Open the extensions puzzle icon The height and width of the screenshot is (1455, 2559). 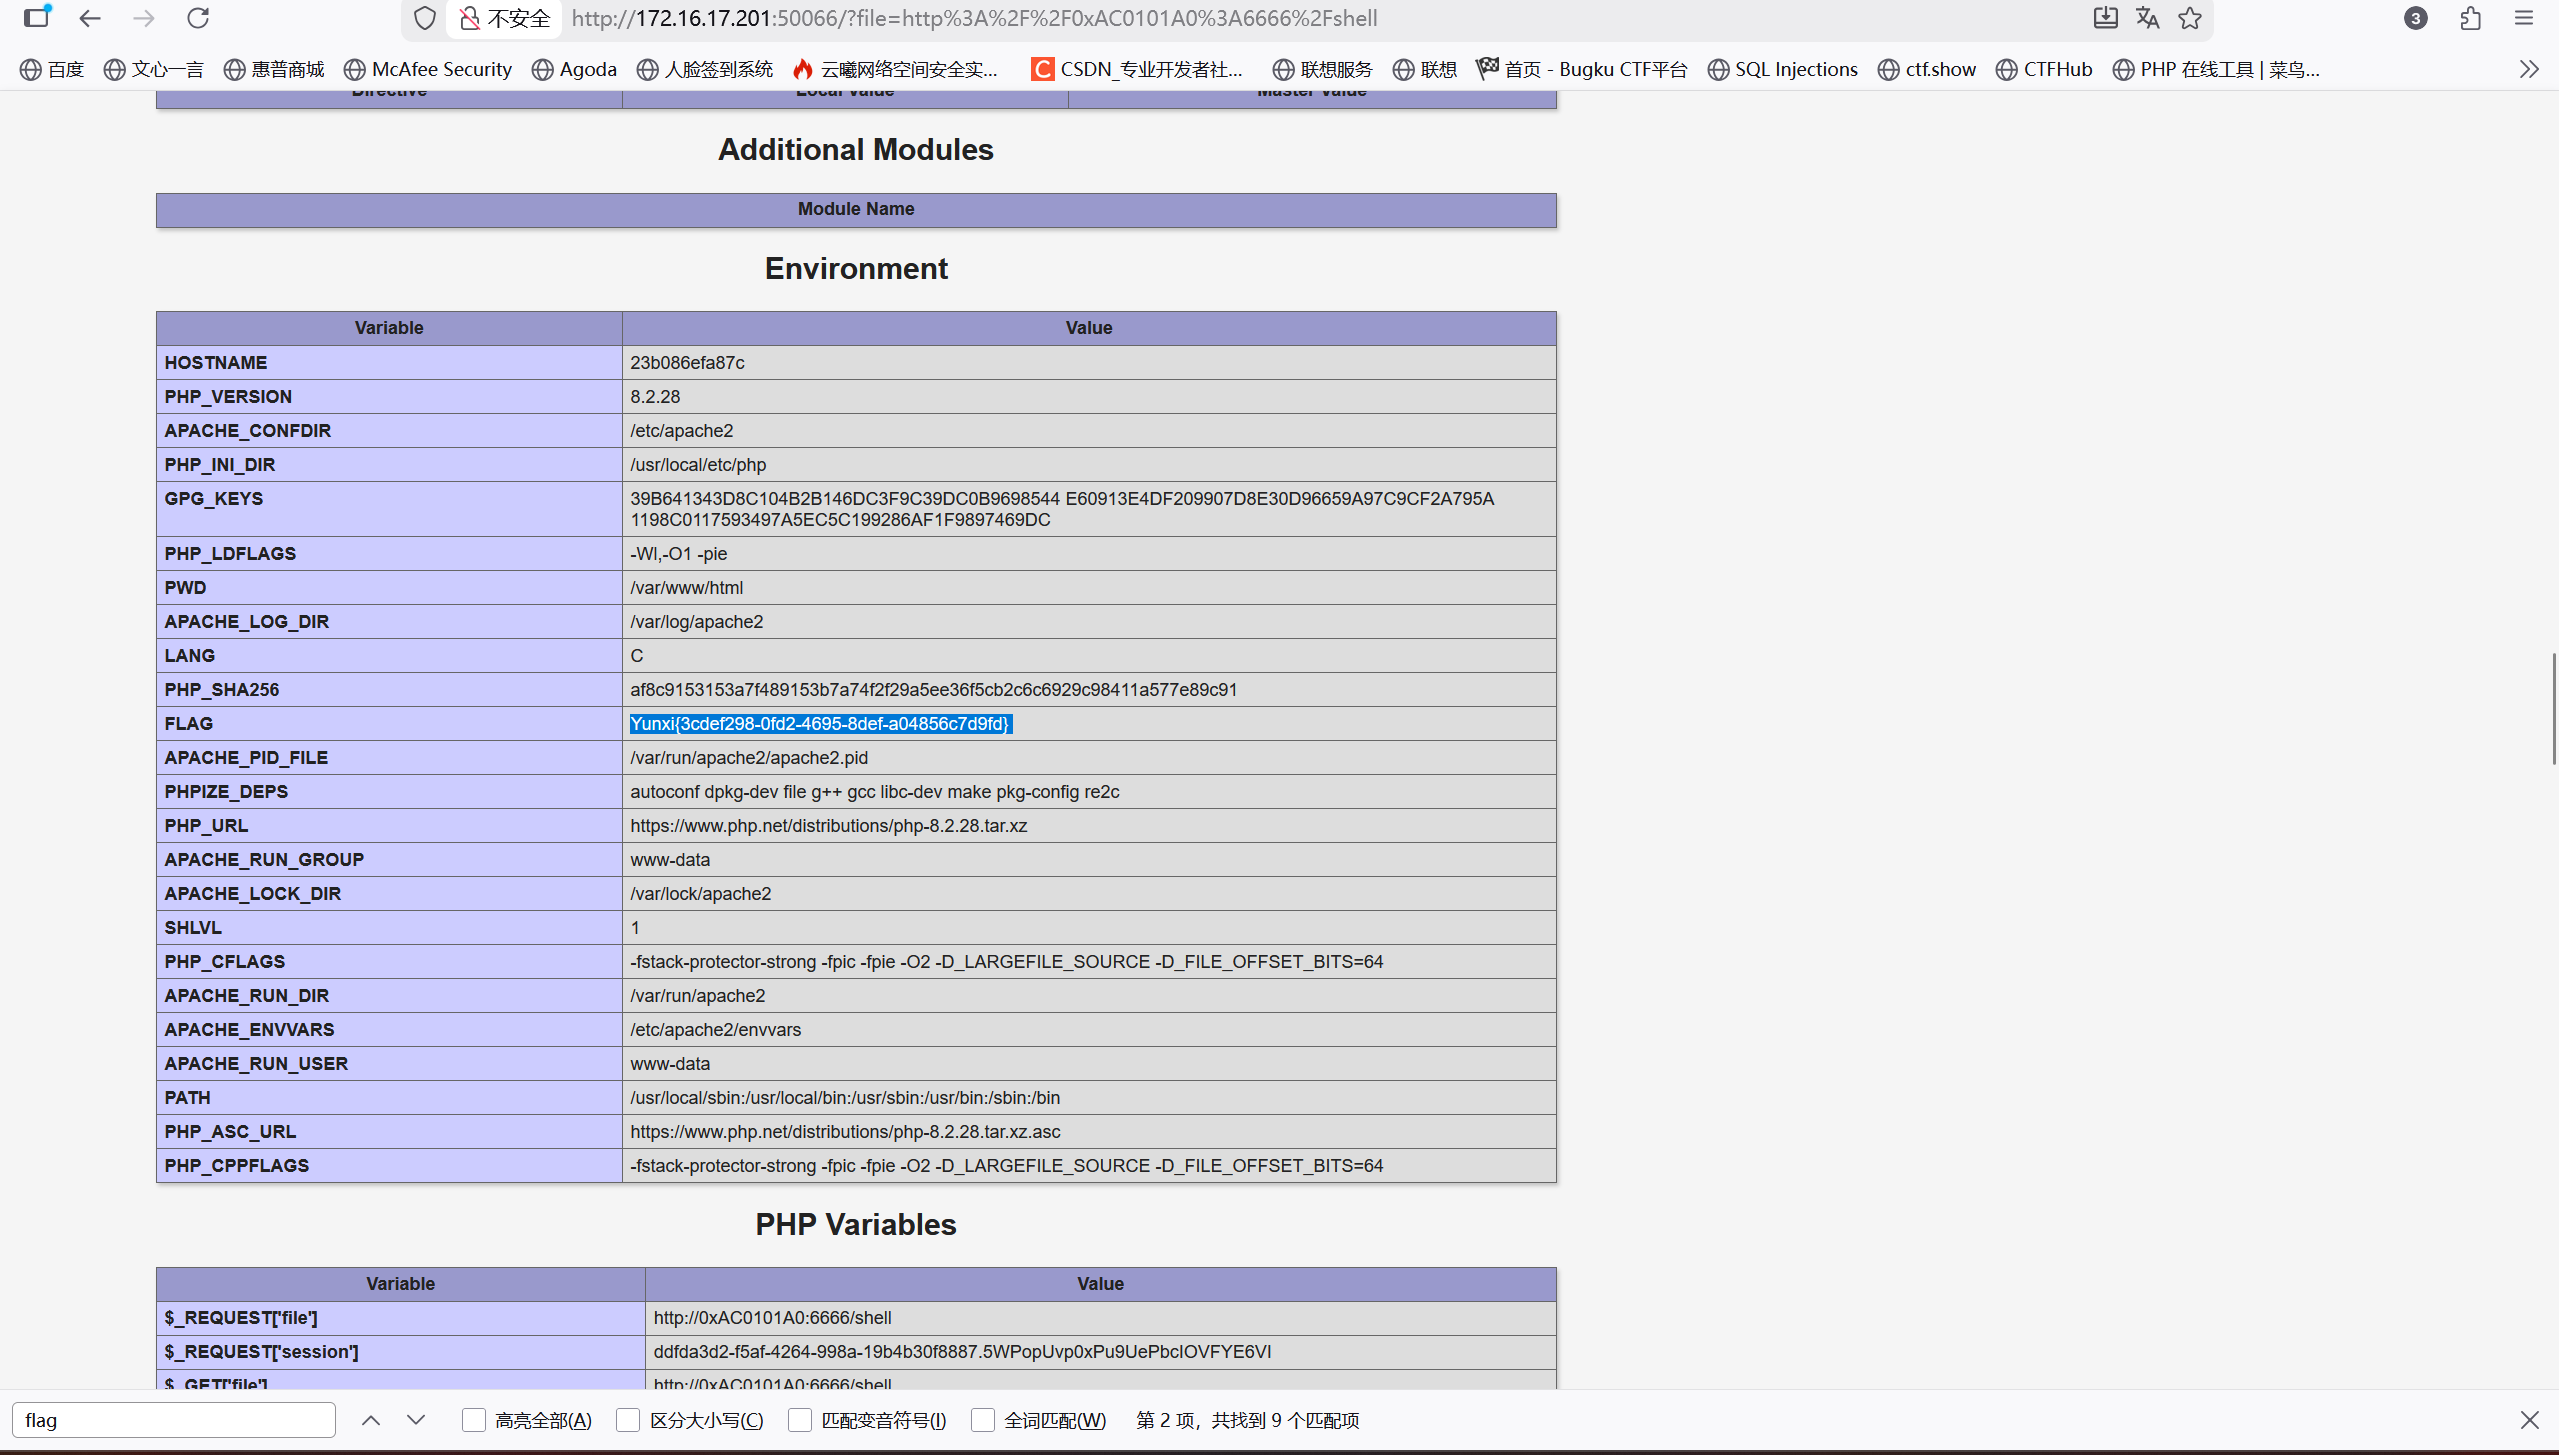(2470, 18)
